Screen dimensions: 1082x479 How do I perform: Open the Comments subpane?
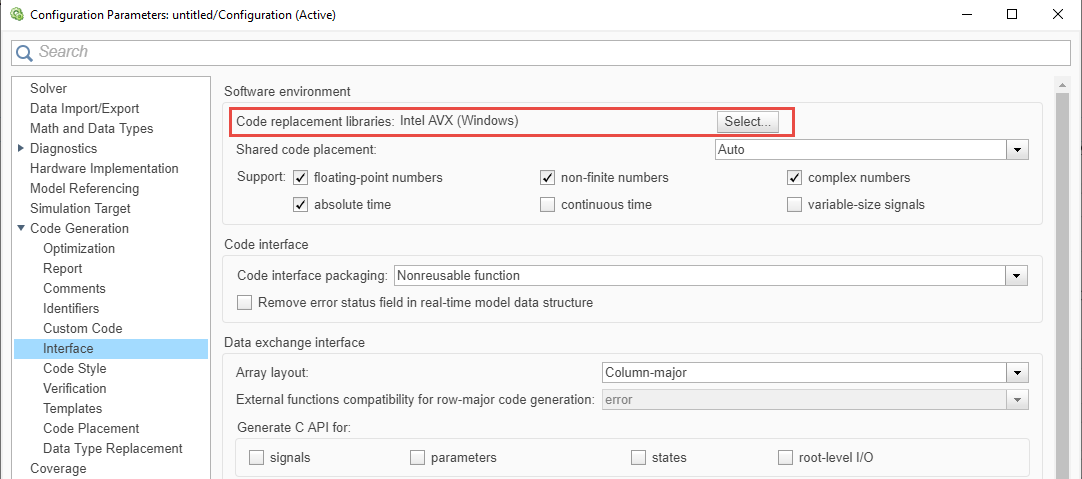pos(74,289)
